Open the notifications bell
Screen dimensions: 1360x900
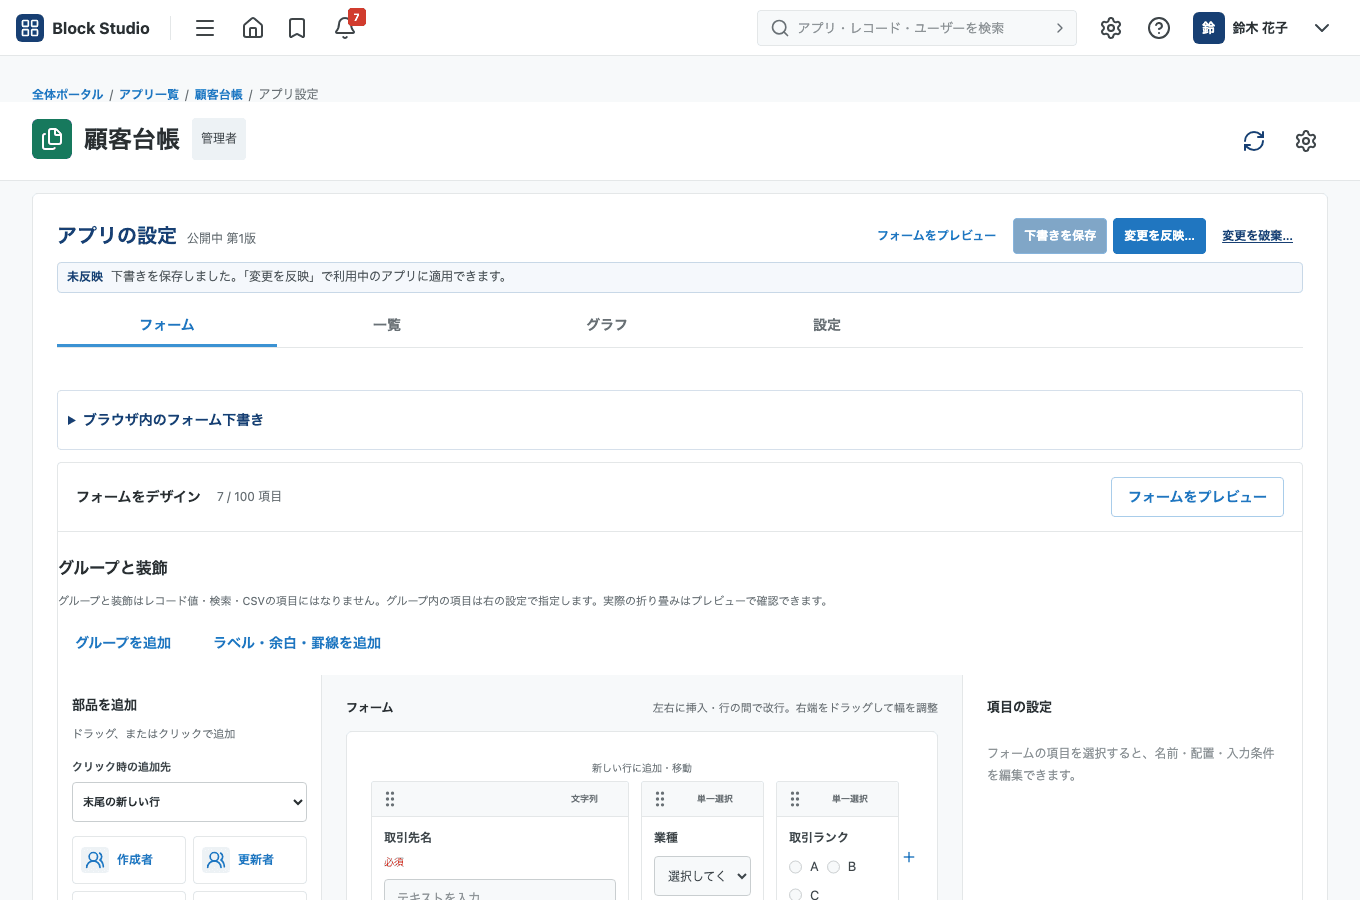[345, 28]
